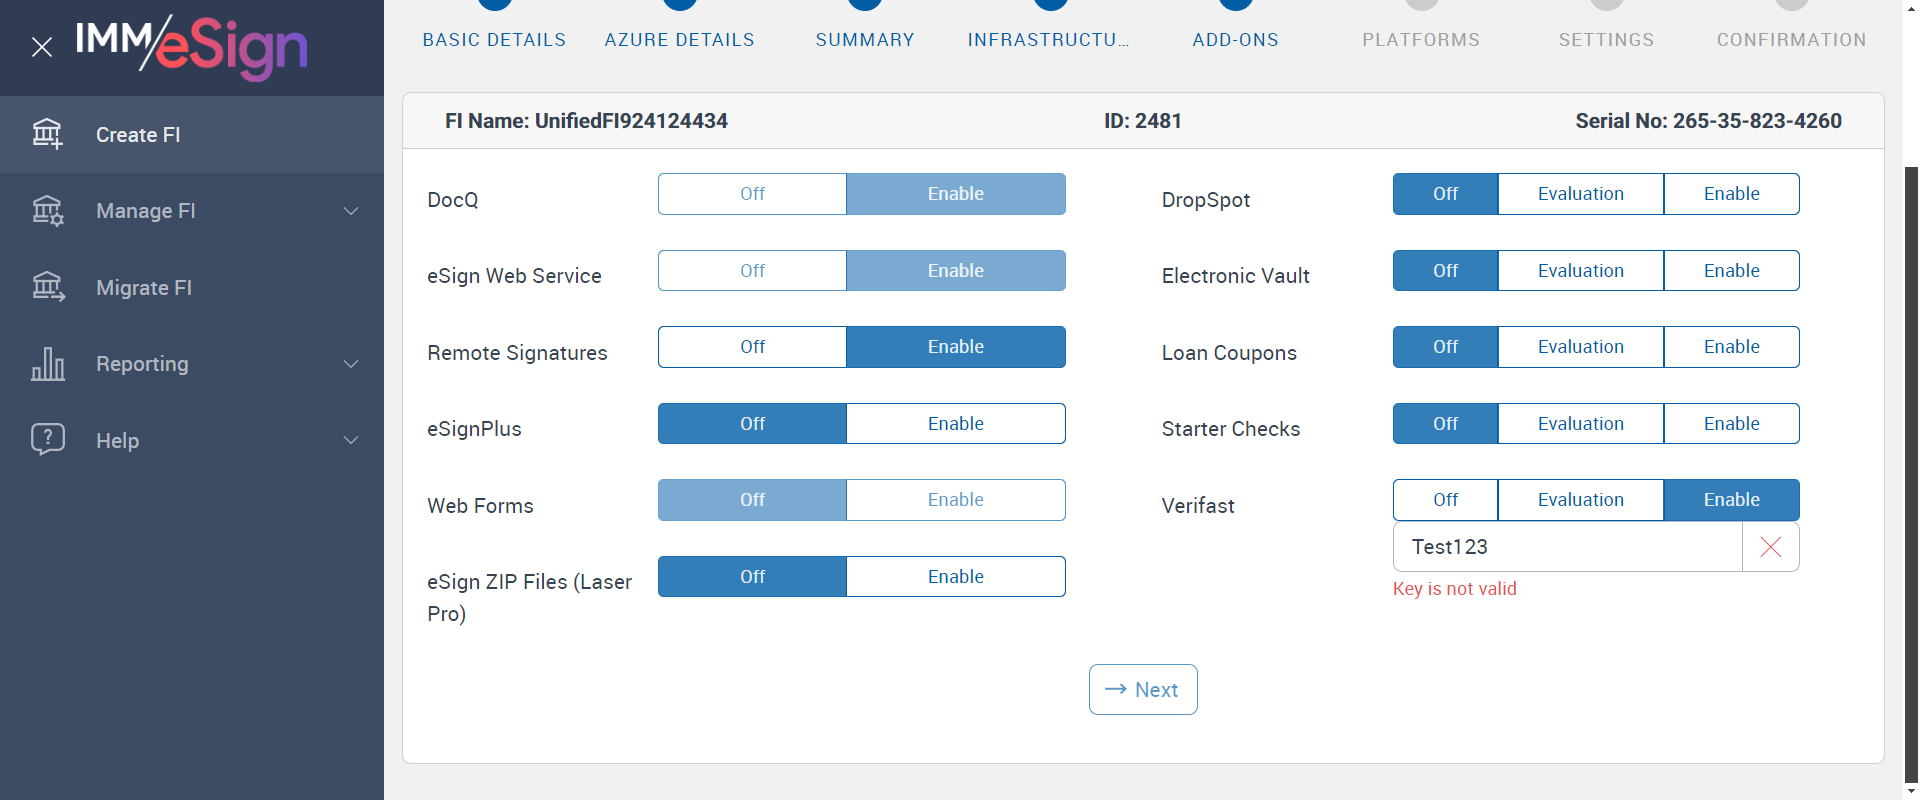Set eSign Web Service to Enable

tap(956, 271)
